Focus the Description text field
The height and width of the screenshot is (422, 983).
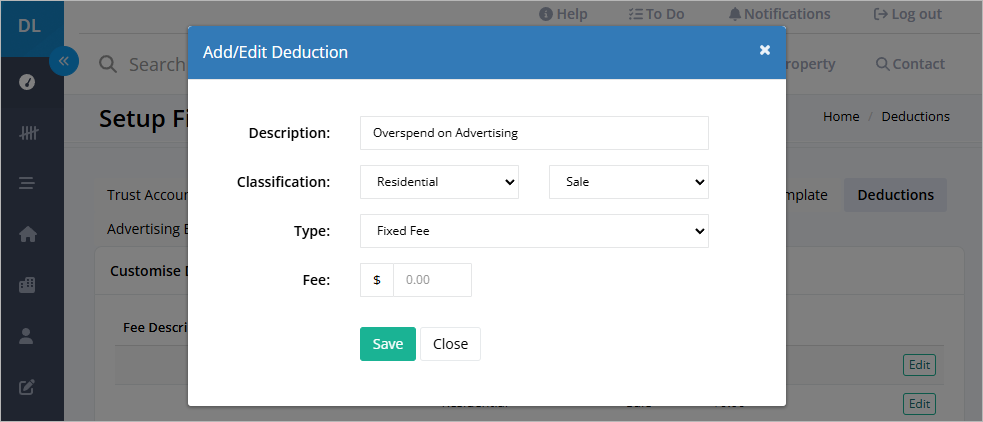[534, 133]
